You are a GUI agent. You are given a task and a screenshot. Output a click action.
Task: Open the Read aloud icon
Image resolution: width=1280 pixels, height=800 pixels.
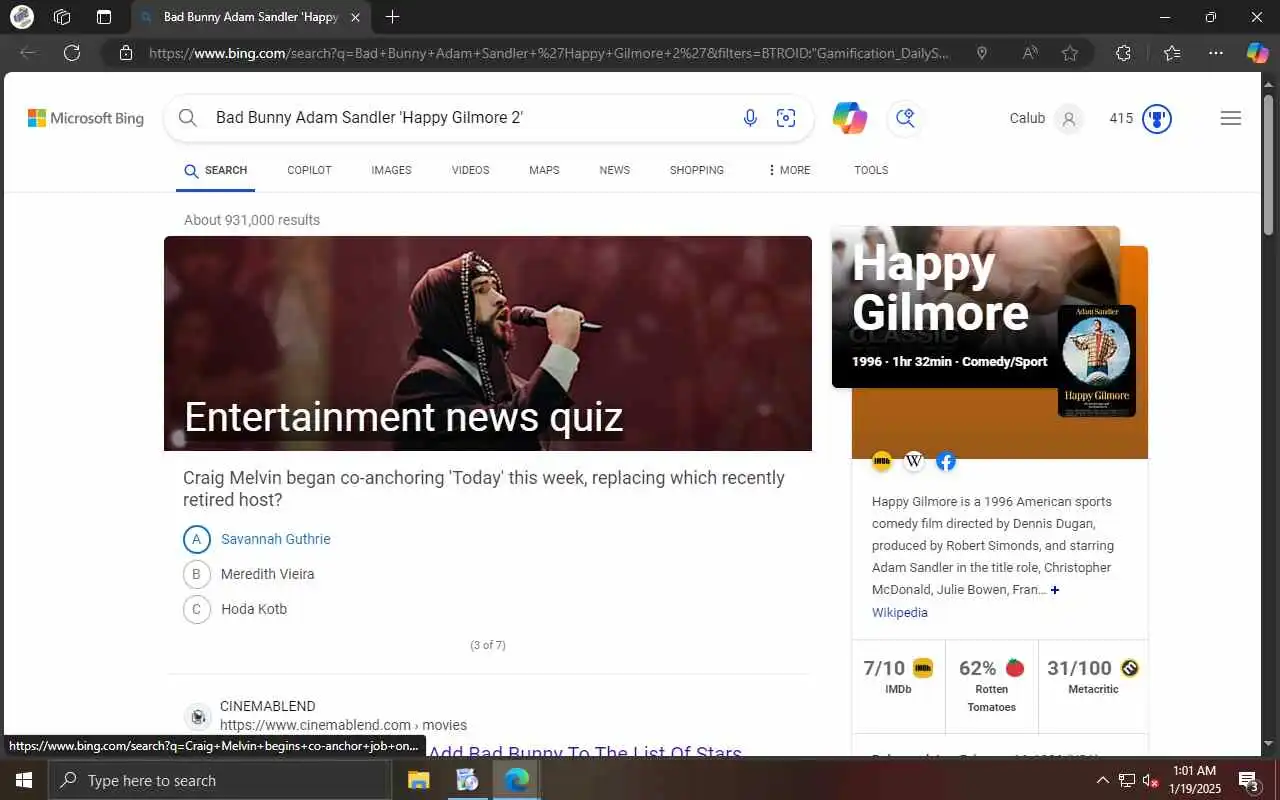coord(1030,53)
